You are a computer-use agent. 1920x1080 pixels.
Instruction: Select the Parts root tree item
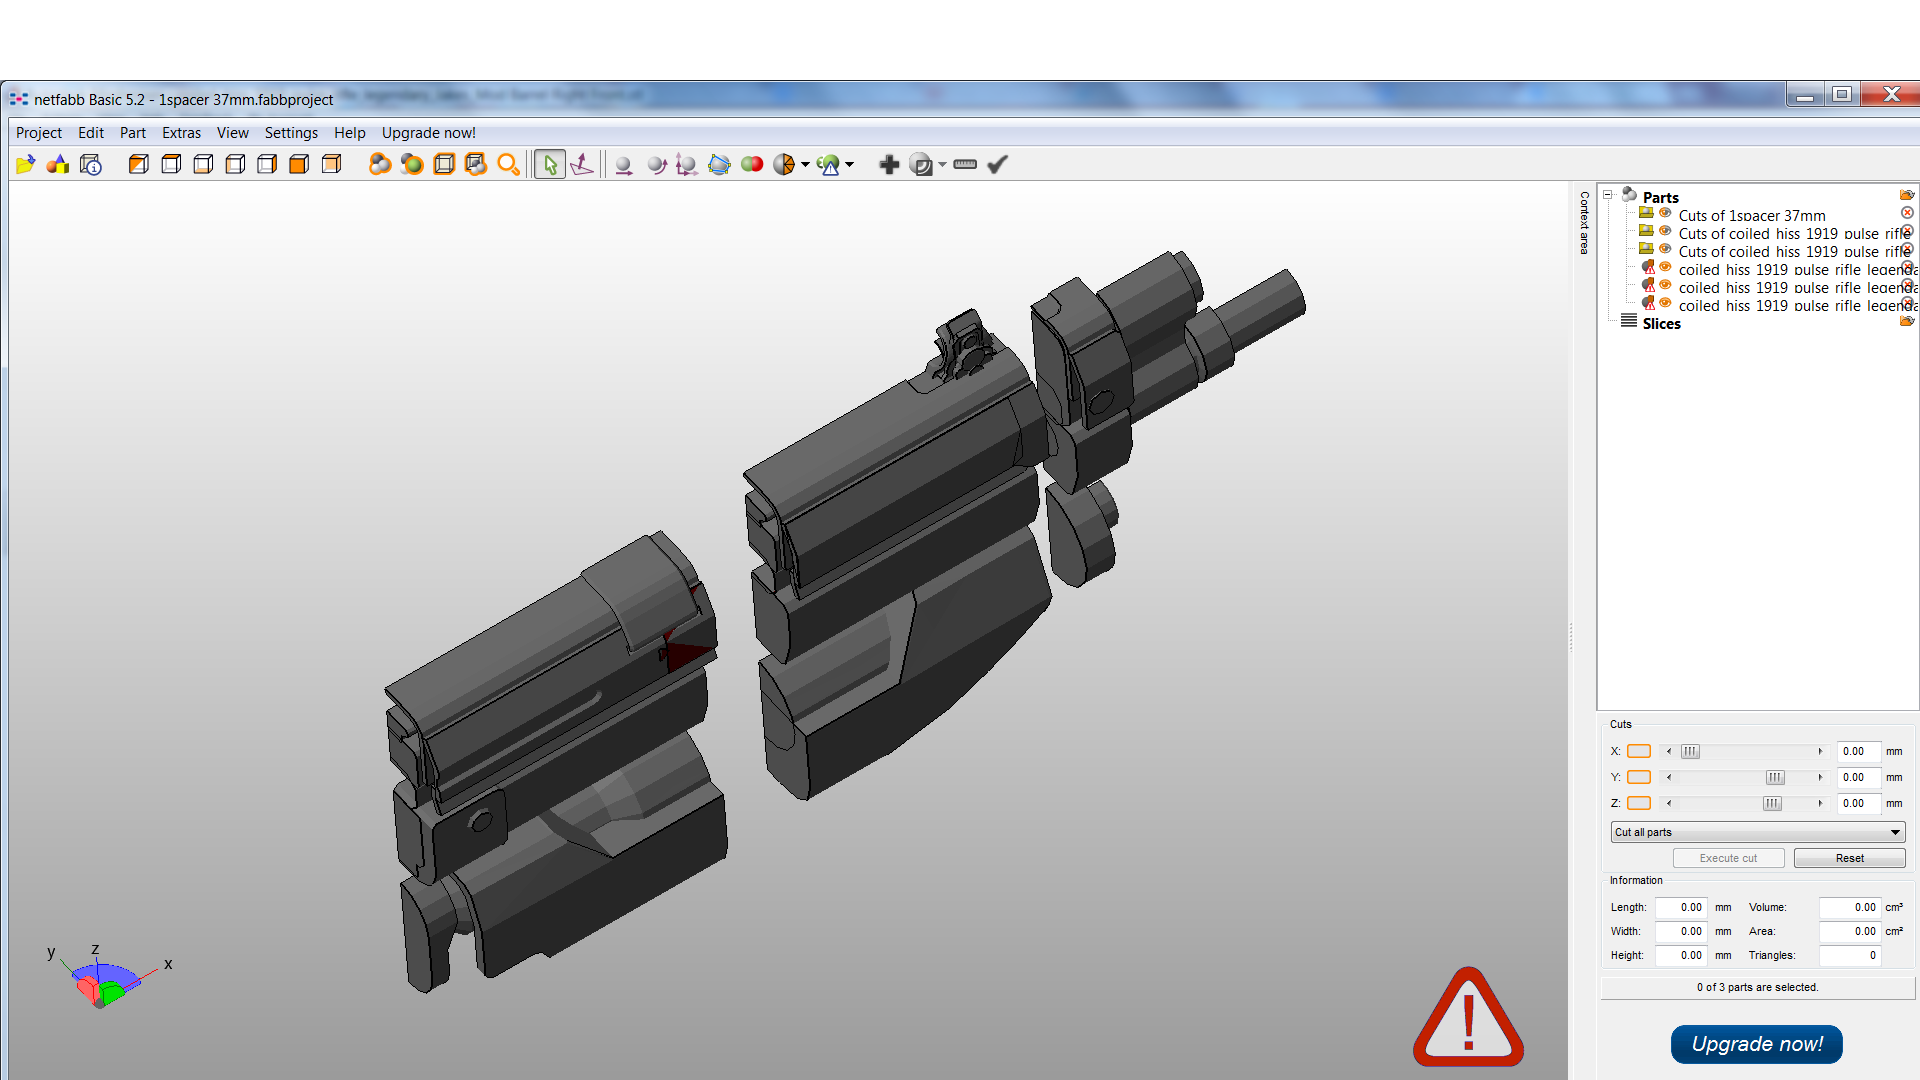click(x=1660, y=197)
